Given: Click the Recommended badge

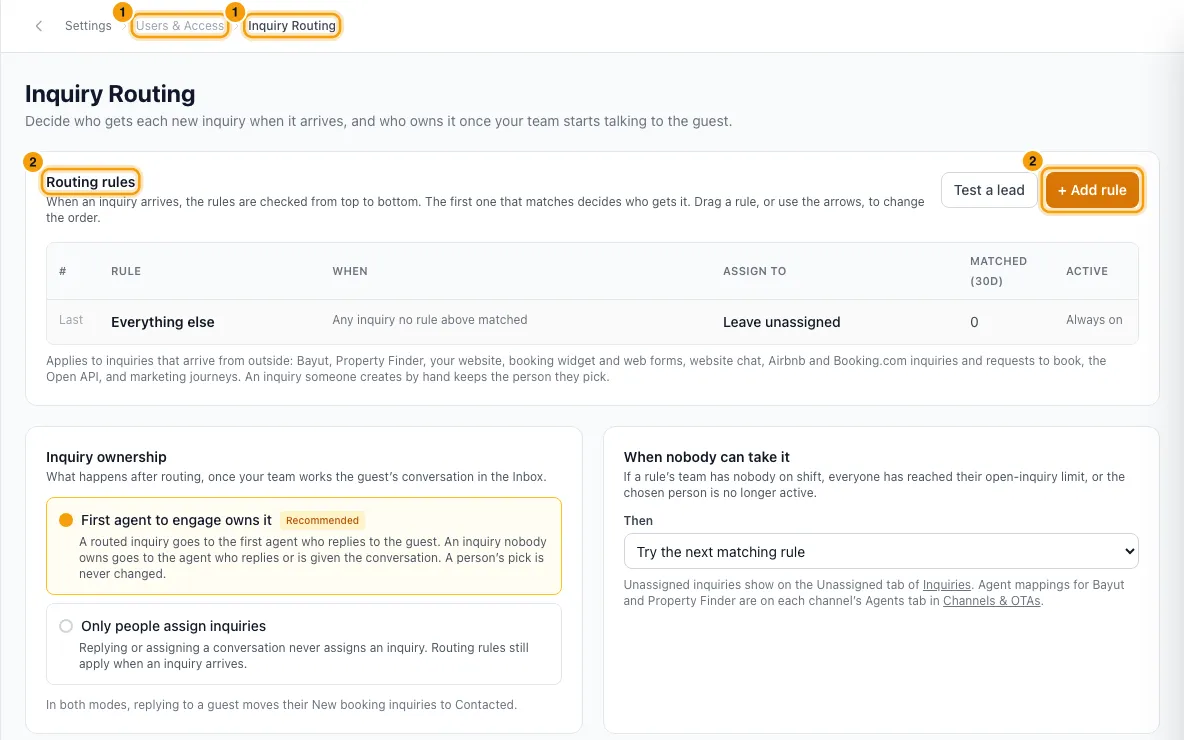Looking at the screenshot, I should click(322, 520).
